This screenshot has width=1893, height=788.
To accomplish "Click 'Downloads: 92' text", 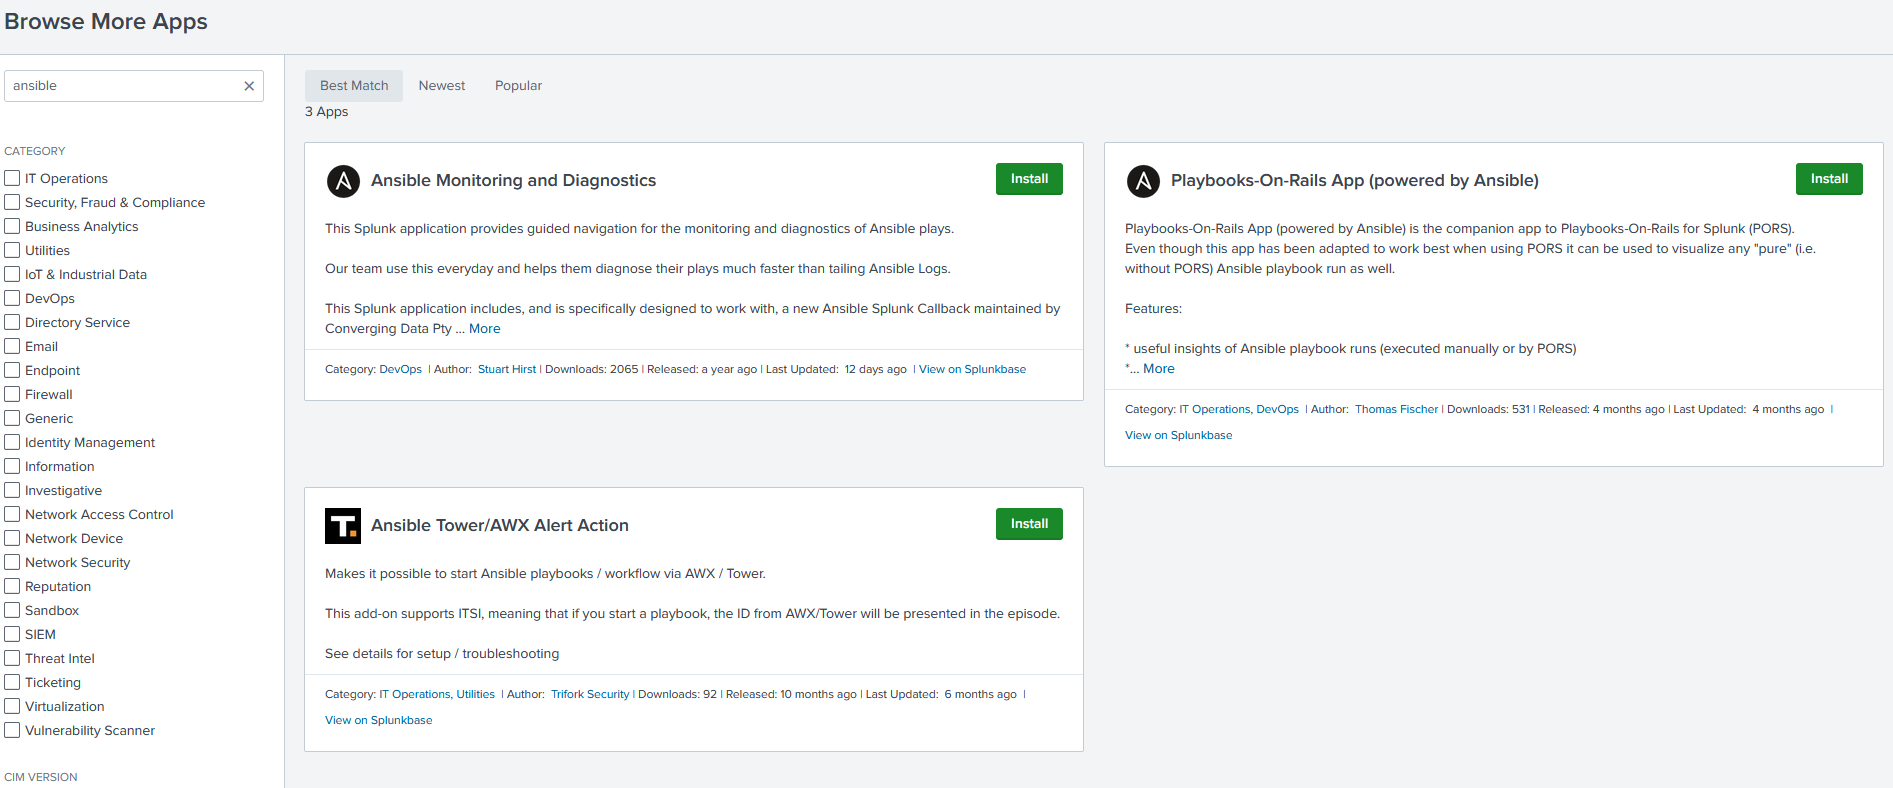I will click(678, 695).
